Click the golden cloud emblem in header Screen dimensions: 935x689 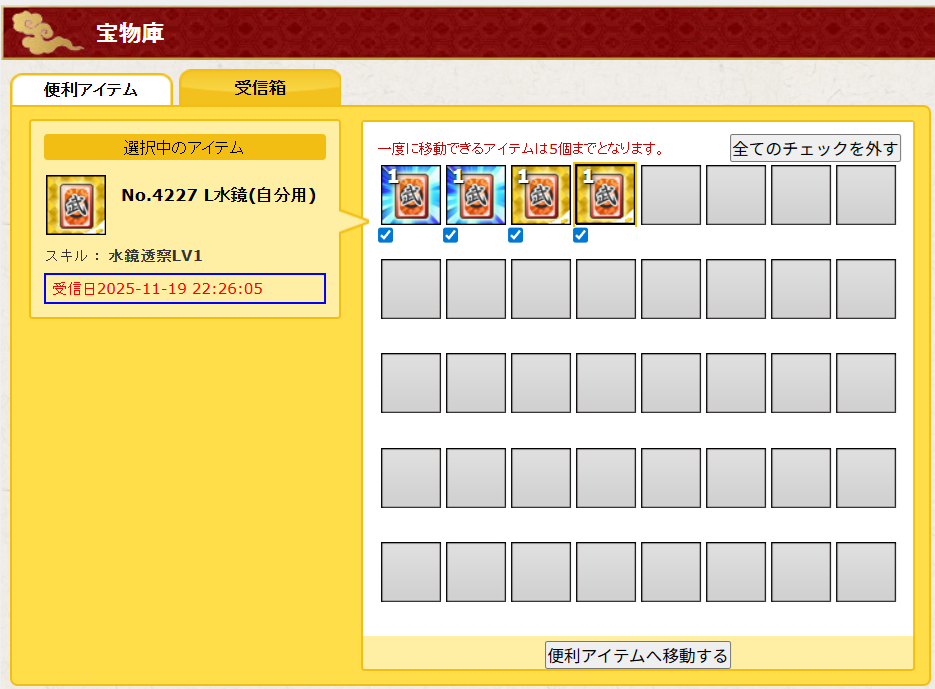click(47, 32)
